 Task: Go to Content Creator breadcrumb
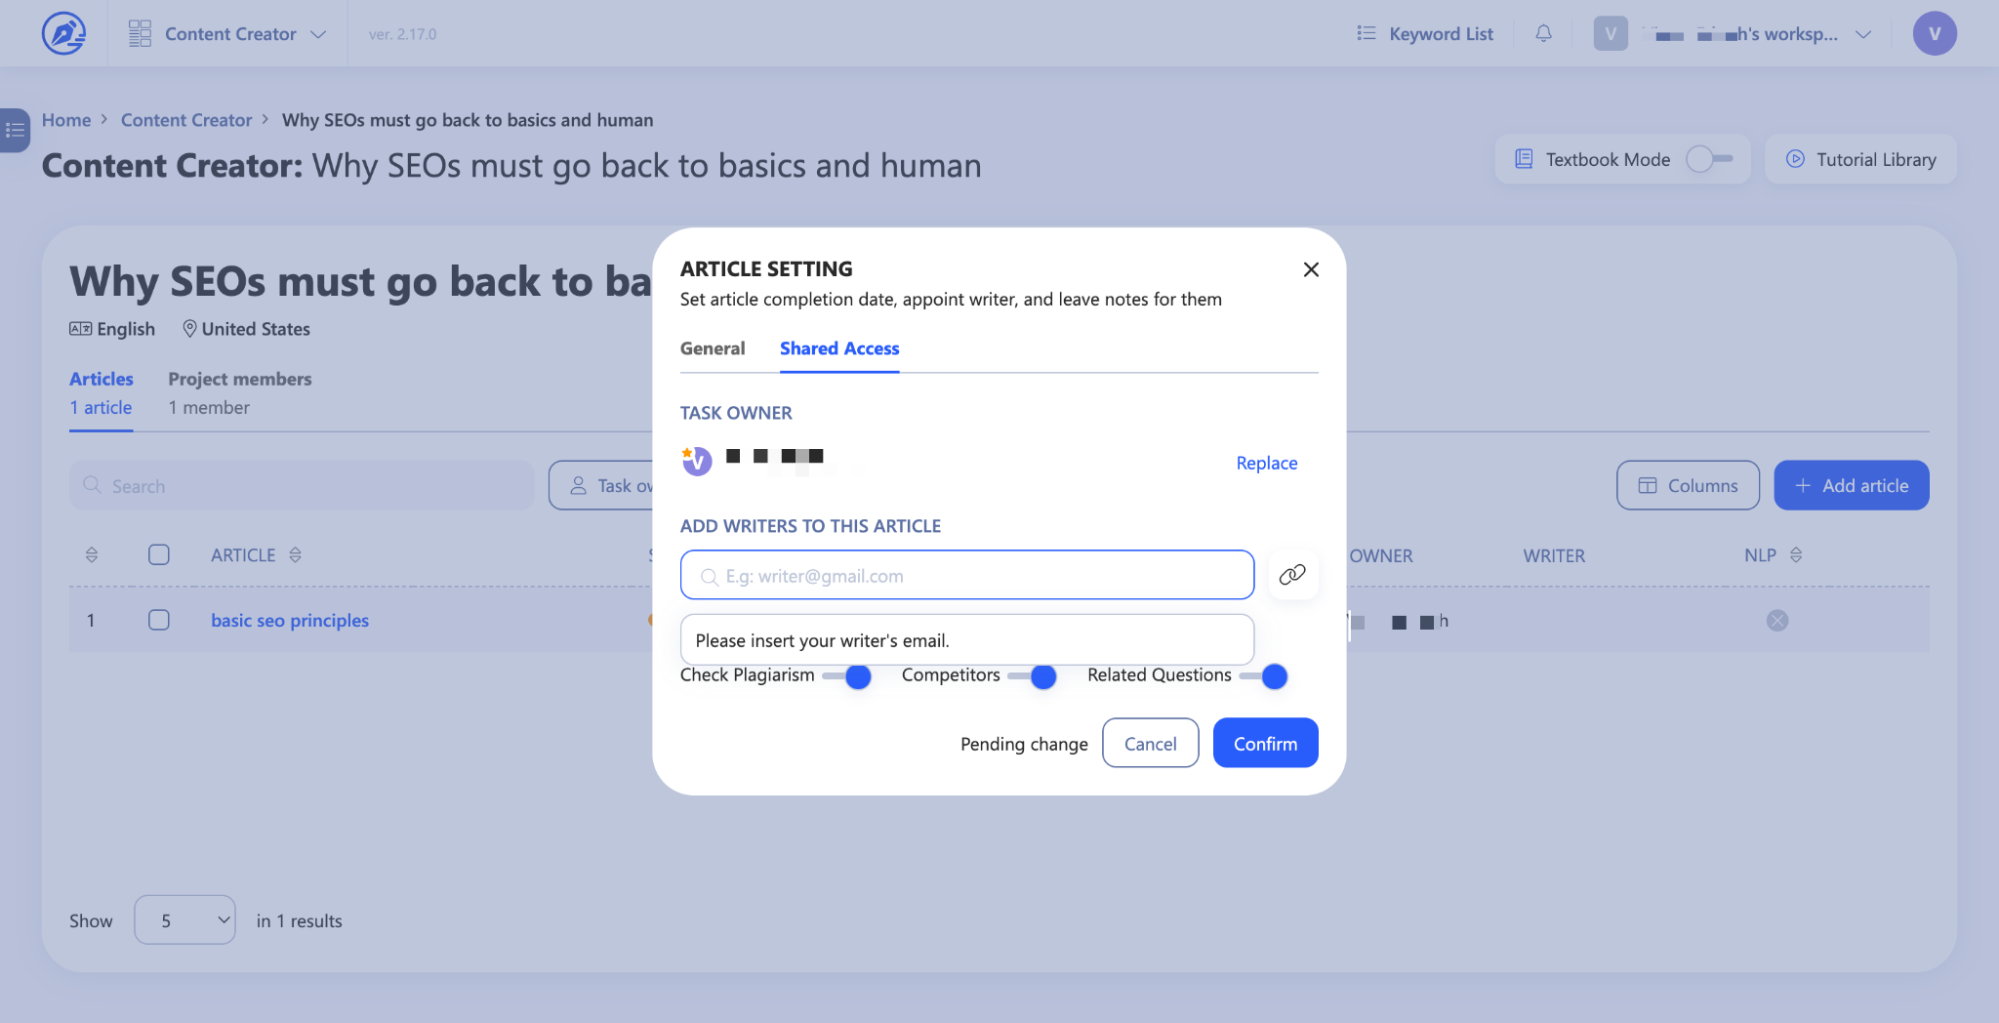pyautogui.click(x=186, y=120)
